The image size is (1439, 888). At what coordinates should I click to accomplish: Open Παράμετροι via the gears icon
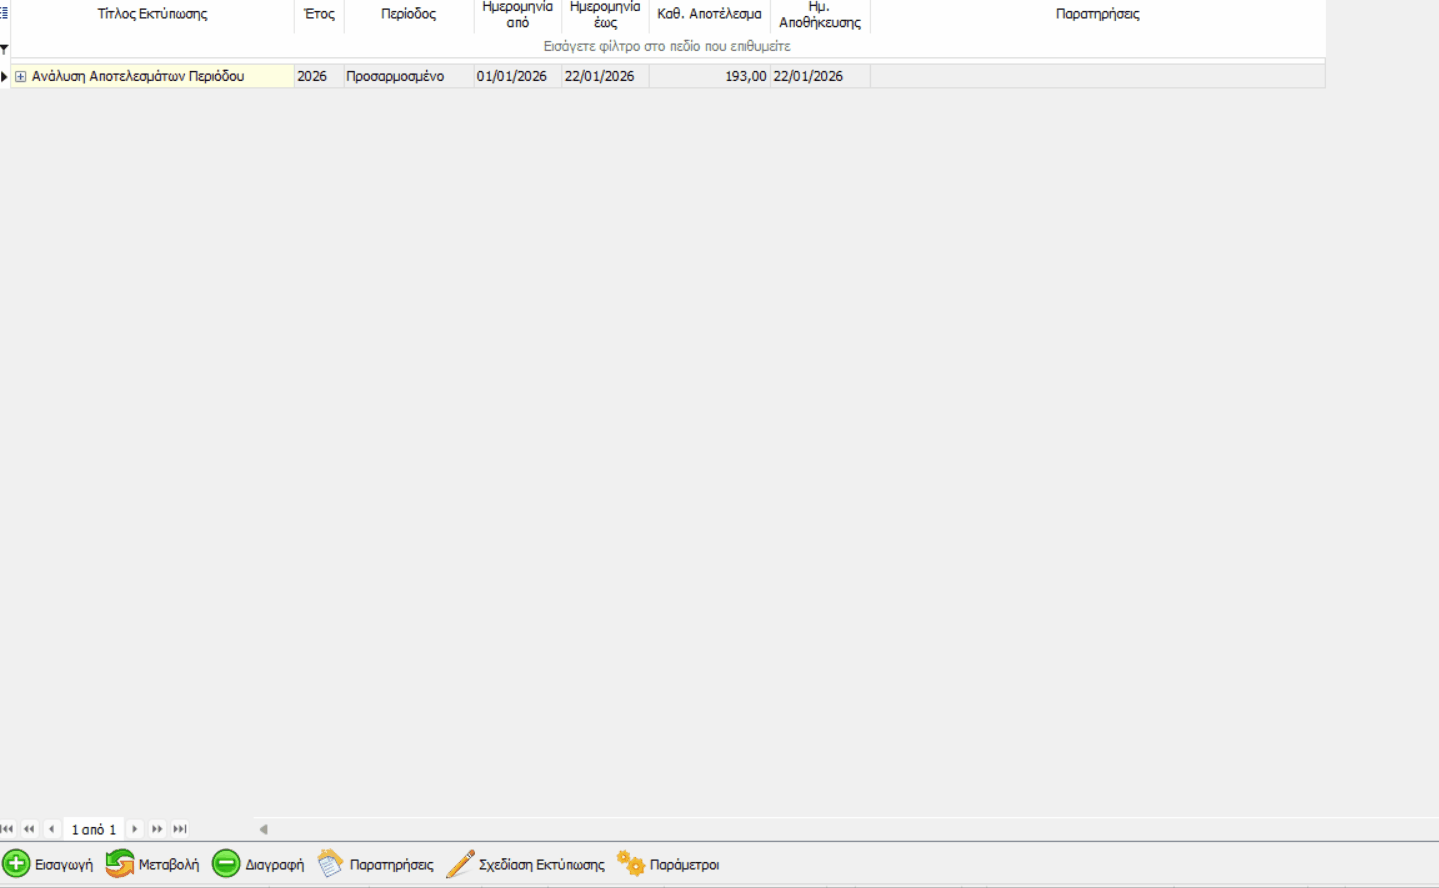click(631, 864)
